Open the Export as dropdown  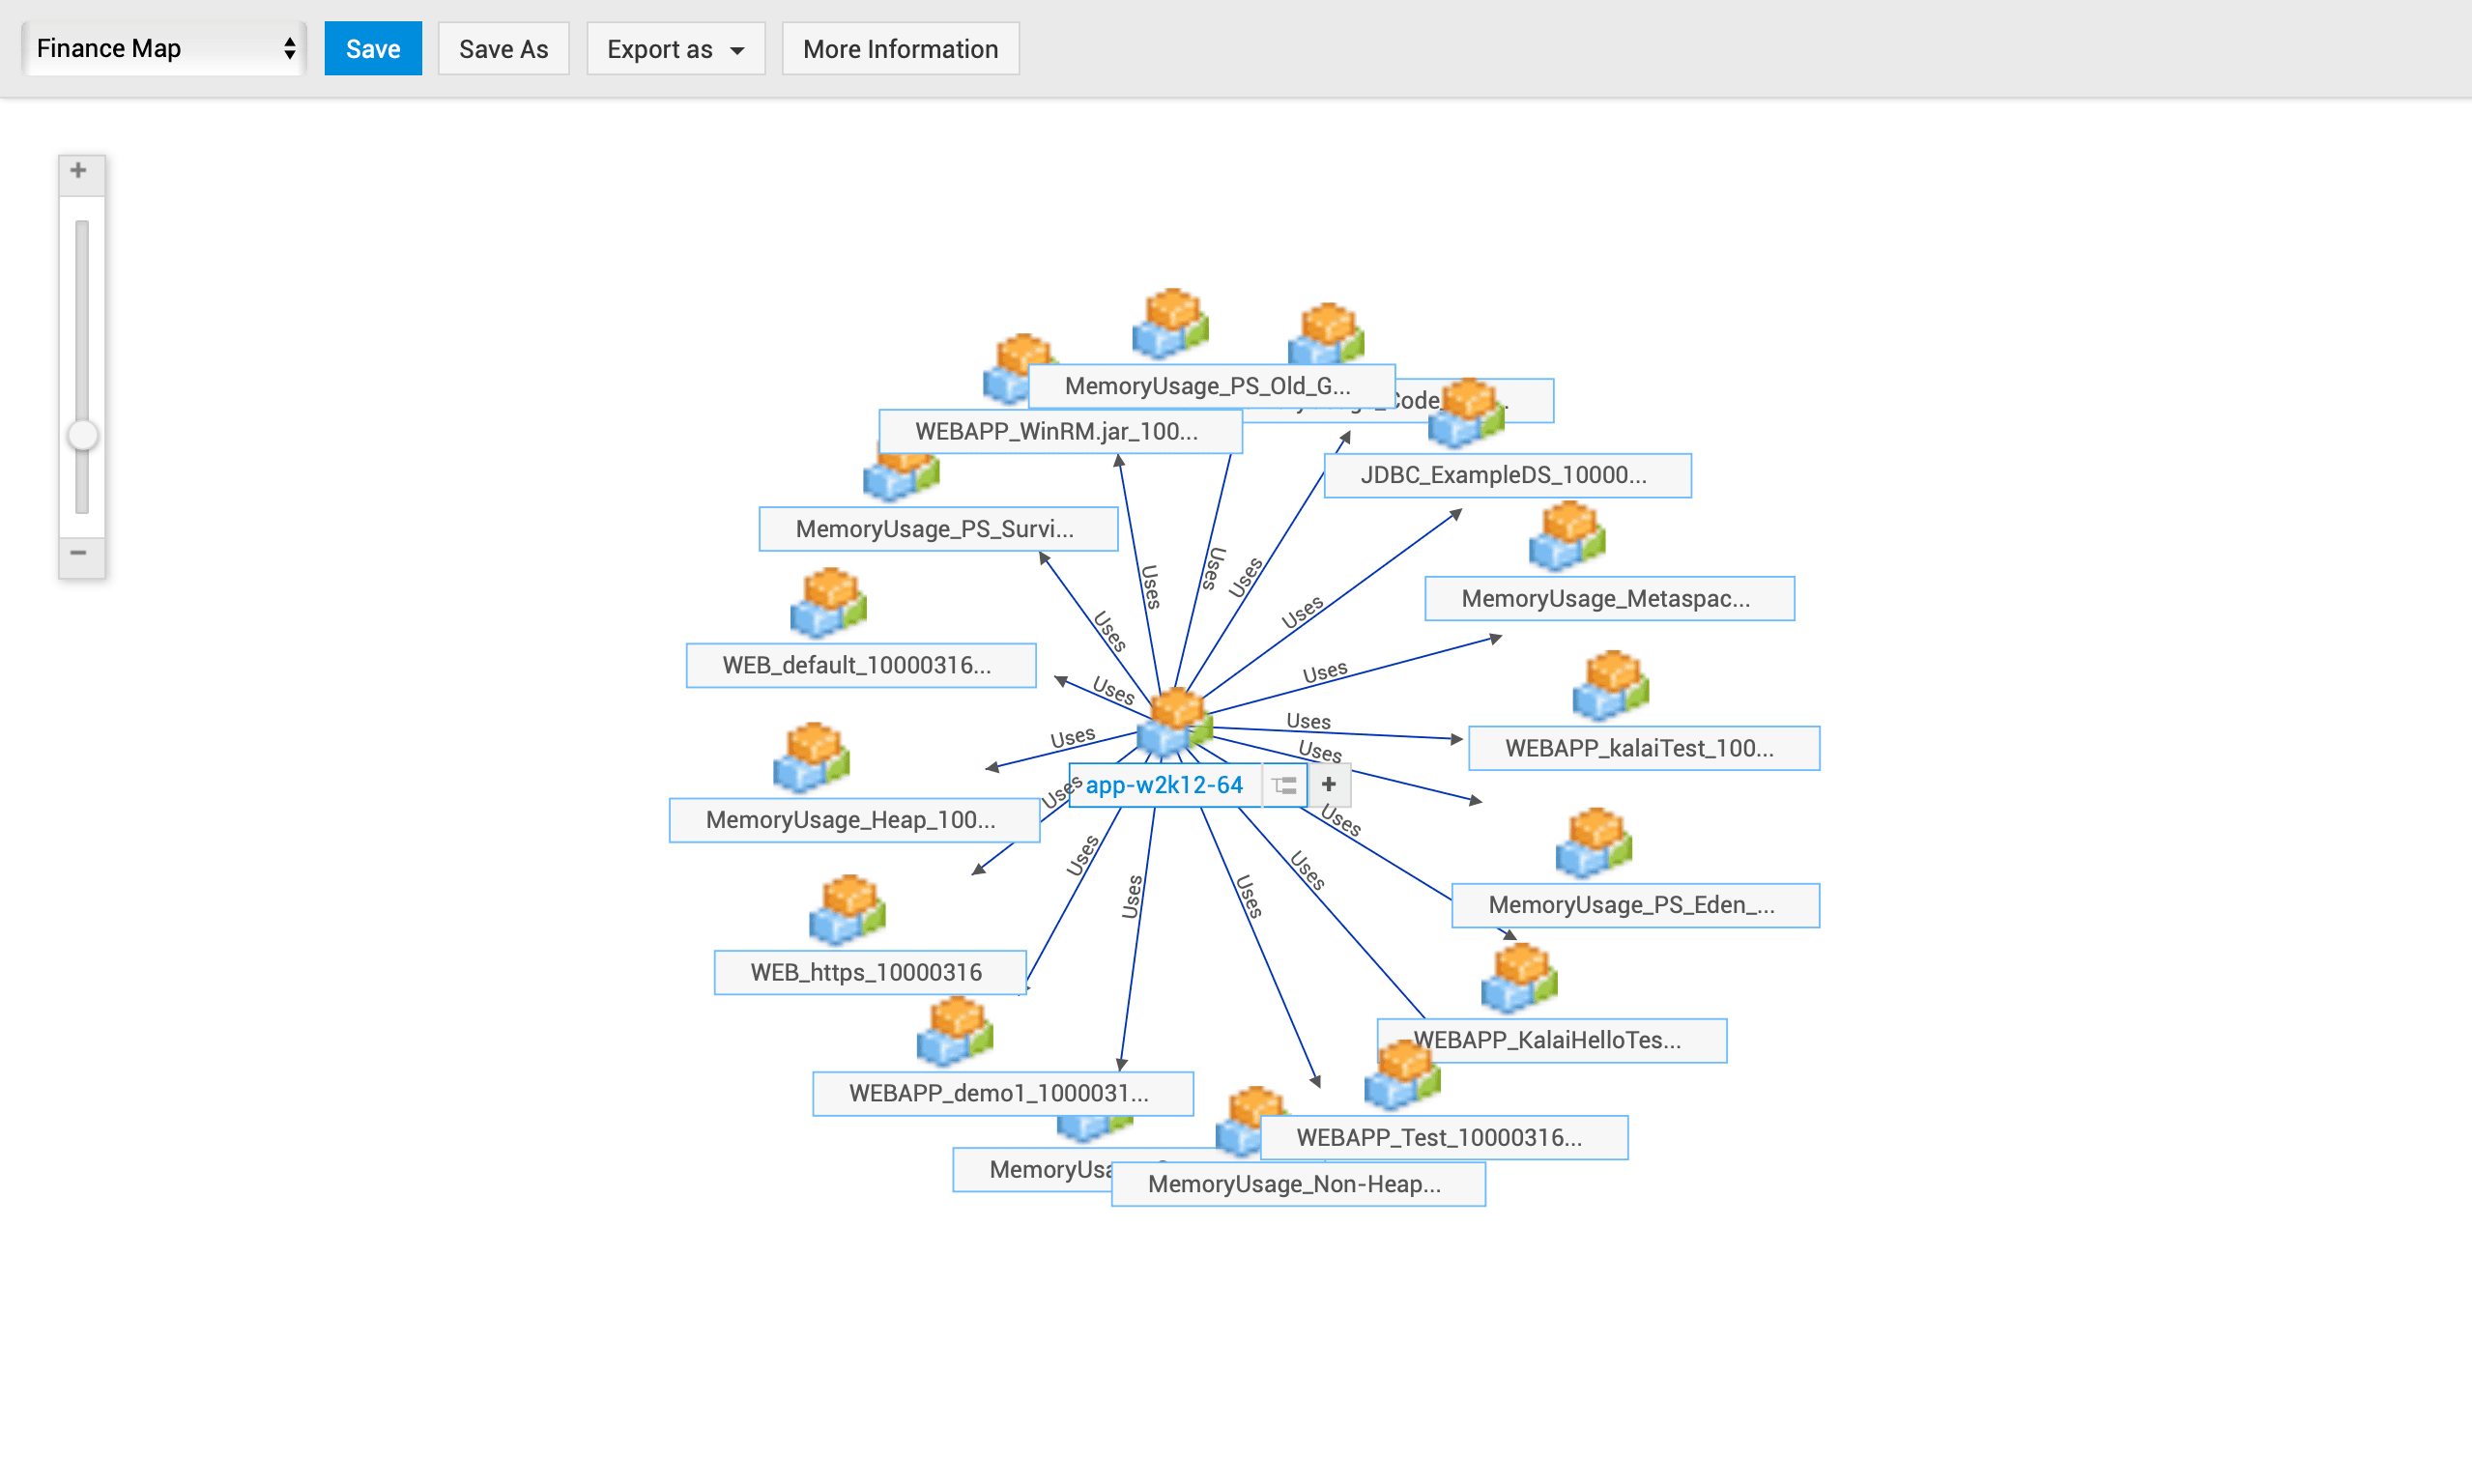(x=675, y=49)
